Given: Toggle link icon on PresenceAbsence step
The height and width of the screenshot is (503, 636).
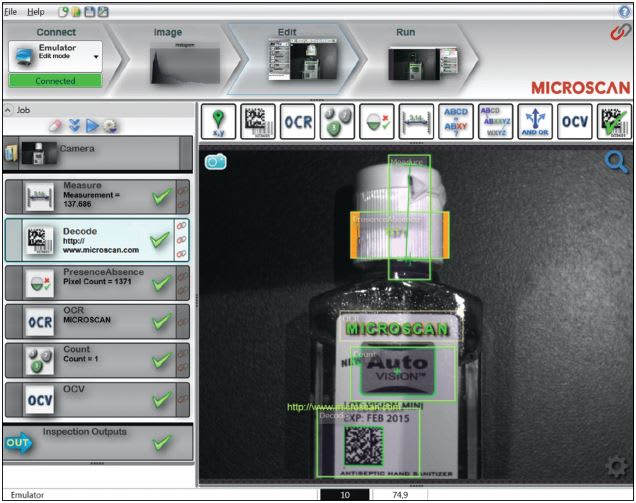Looking at the screenshot, I should point(183,276).
